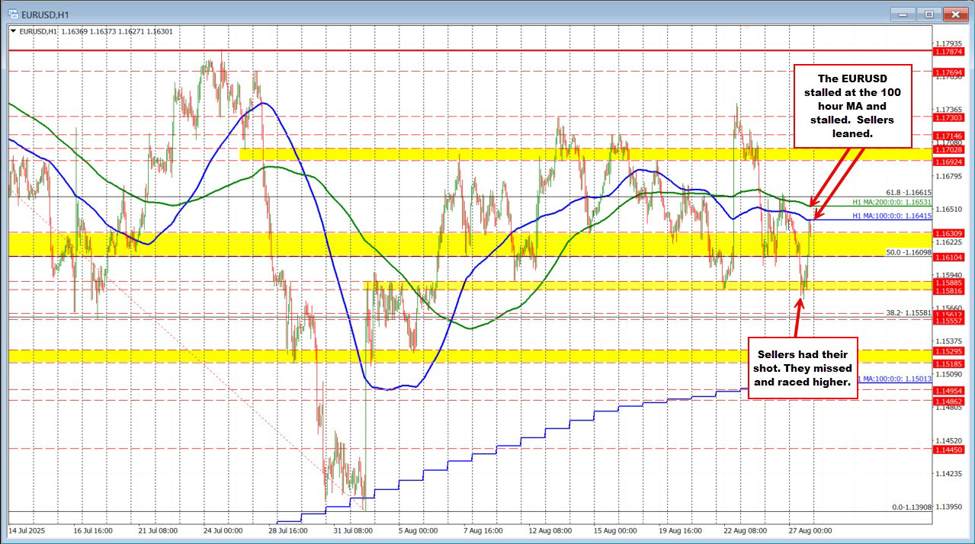
Task: Click price axis value 1.14520
Action: point(949,440)
